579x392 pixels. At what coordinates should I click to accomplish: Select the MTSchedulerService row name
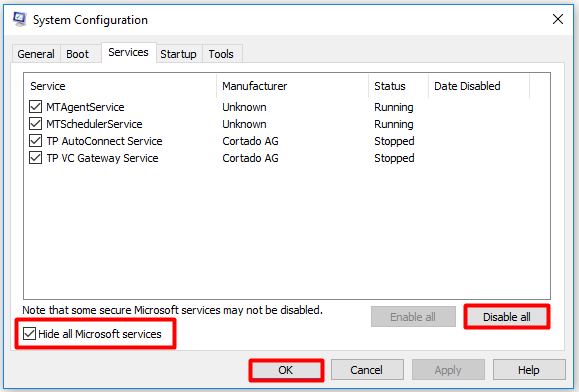[x=94, y=124]
